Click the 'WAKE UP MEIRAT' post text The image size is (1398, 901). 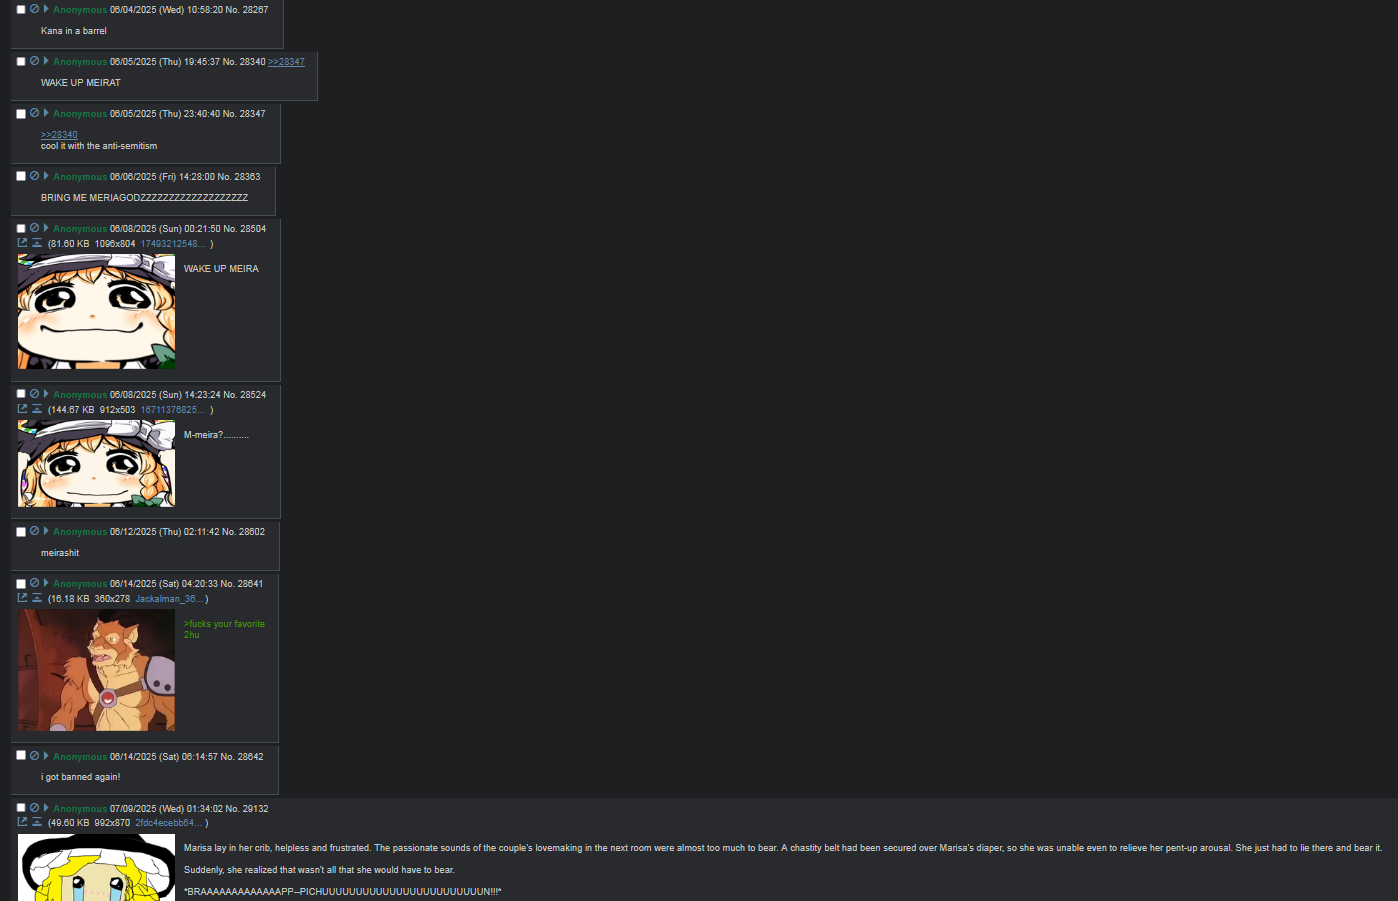click(81, 83)
